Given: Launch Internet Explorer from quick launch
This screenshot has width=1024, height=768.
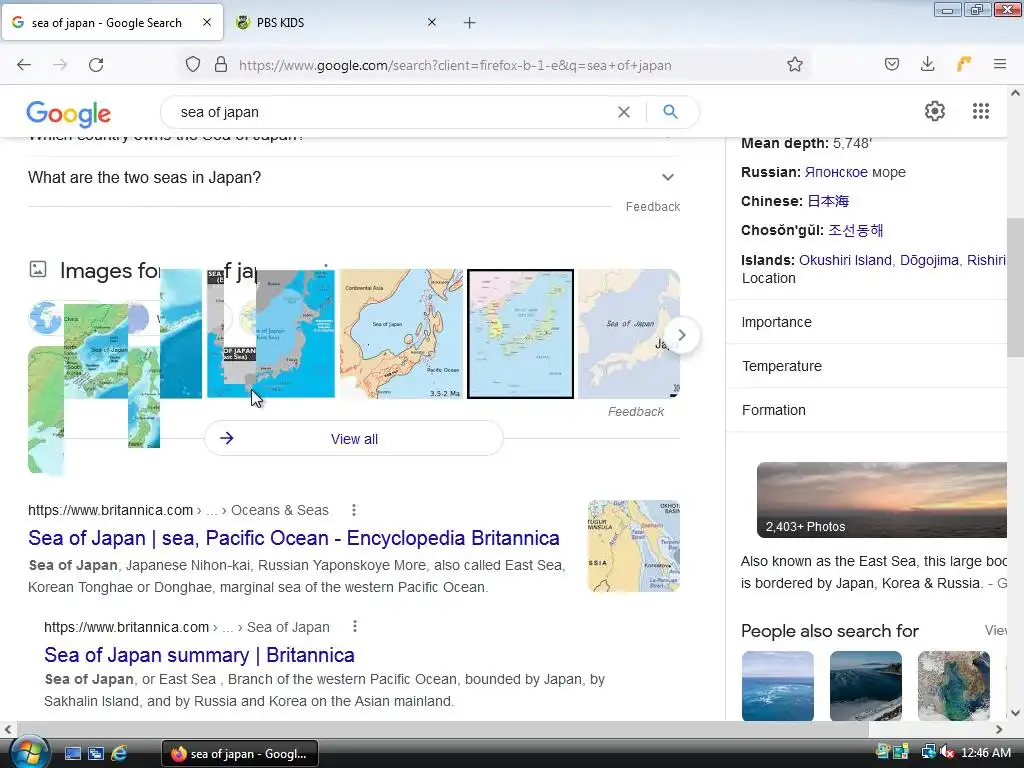Looking at the screenshot, I should tap(120, 754).
